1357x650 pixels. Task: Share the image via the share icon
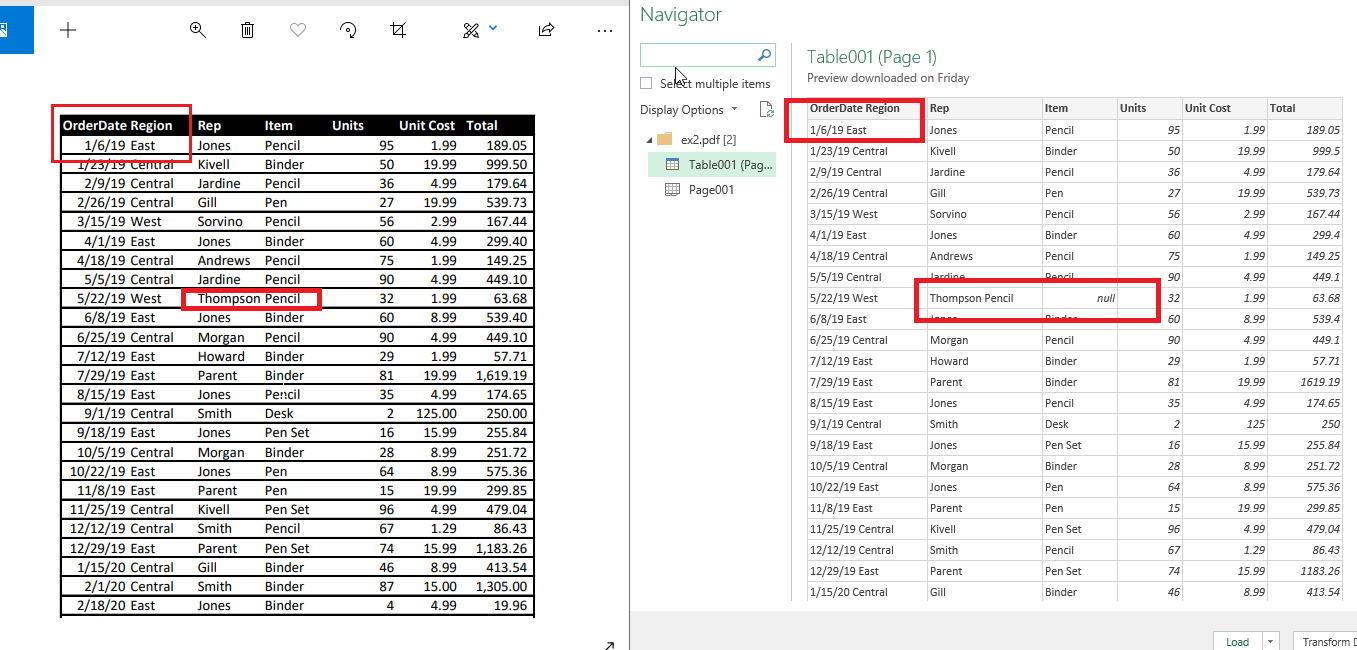546,30
